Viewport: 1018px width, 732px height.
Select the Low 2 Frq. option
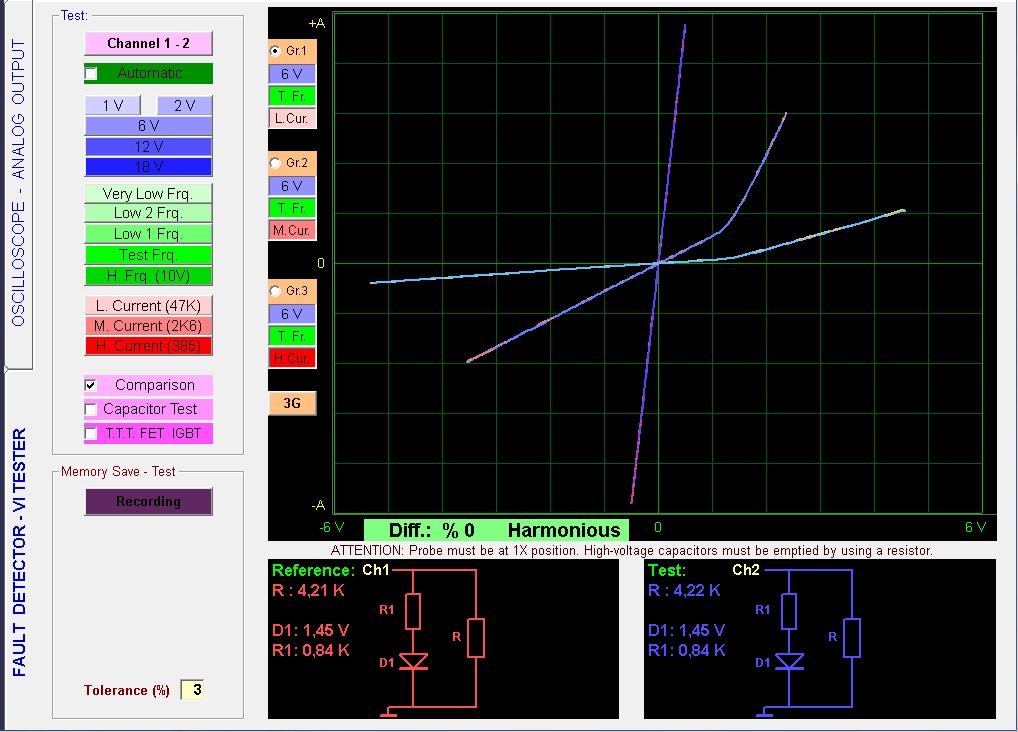[x=148, y=213]
